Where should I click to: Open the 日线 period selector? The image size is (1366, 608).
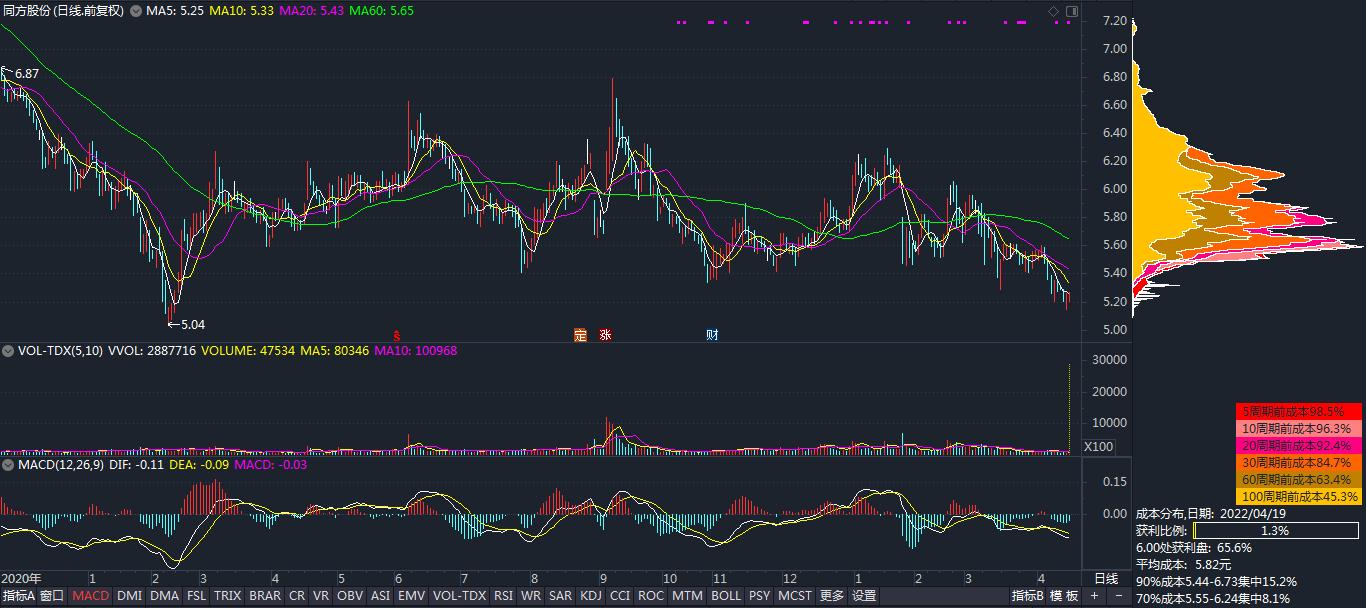pos(1106,579)
